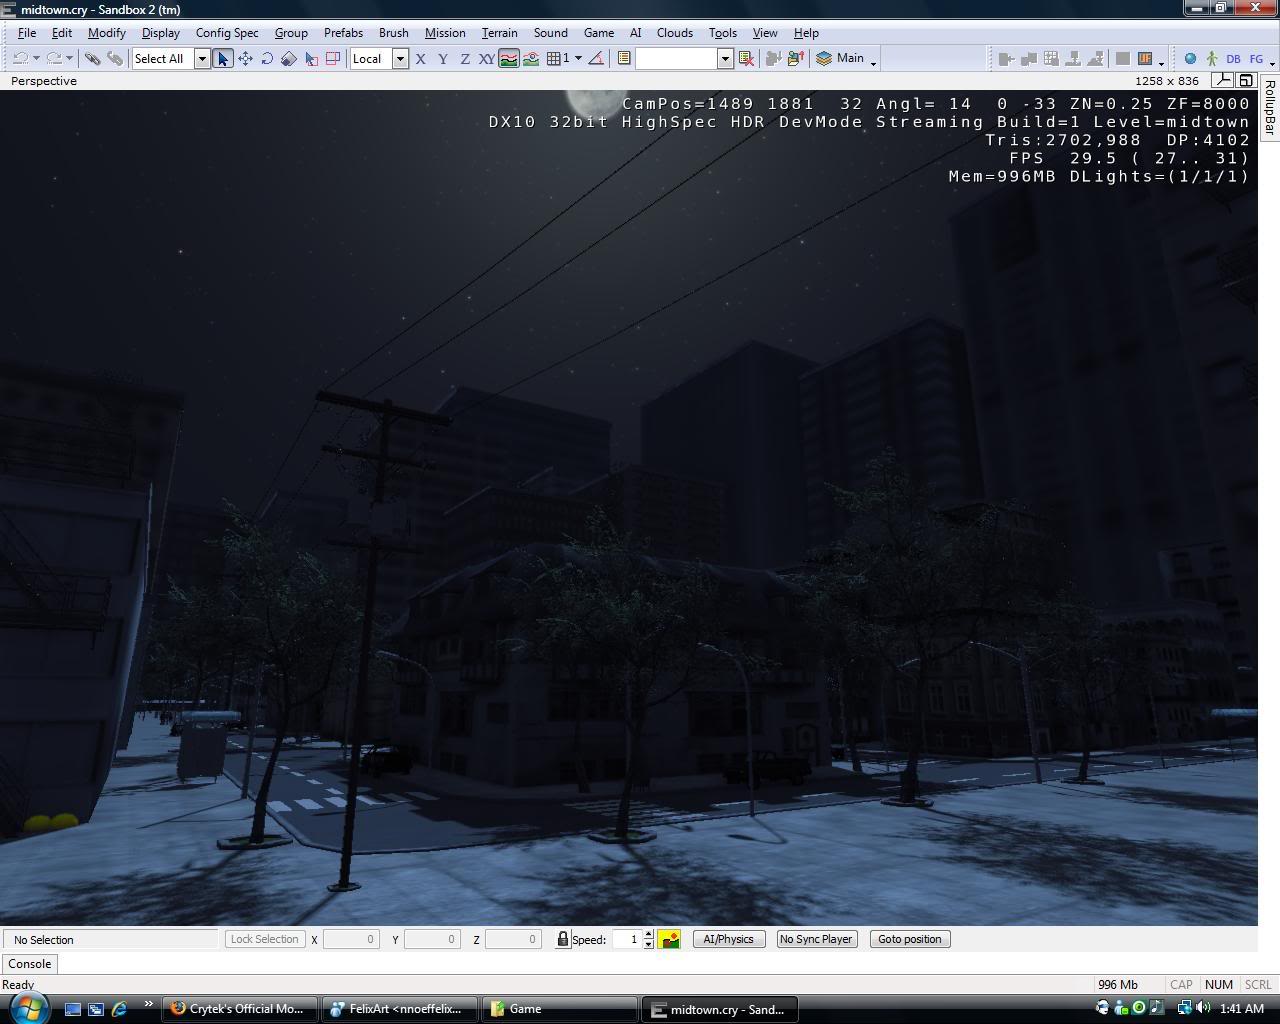Activate the red rectangle selection icon

pyautogui.click(x=333, y=58)
